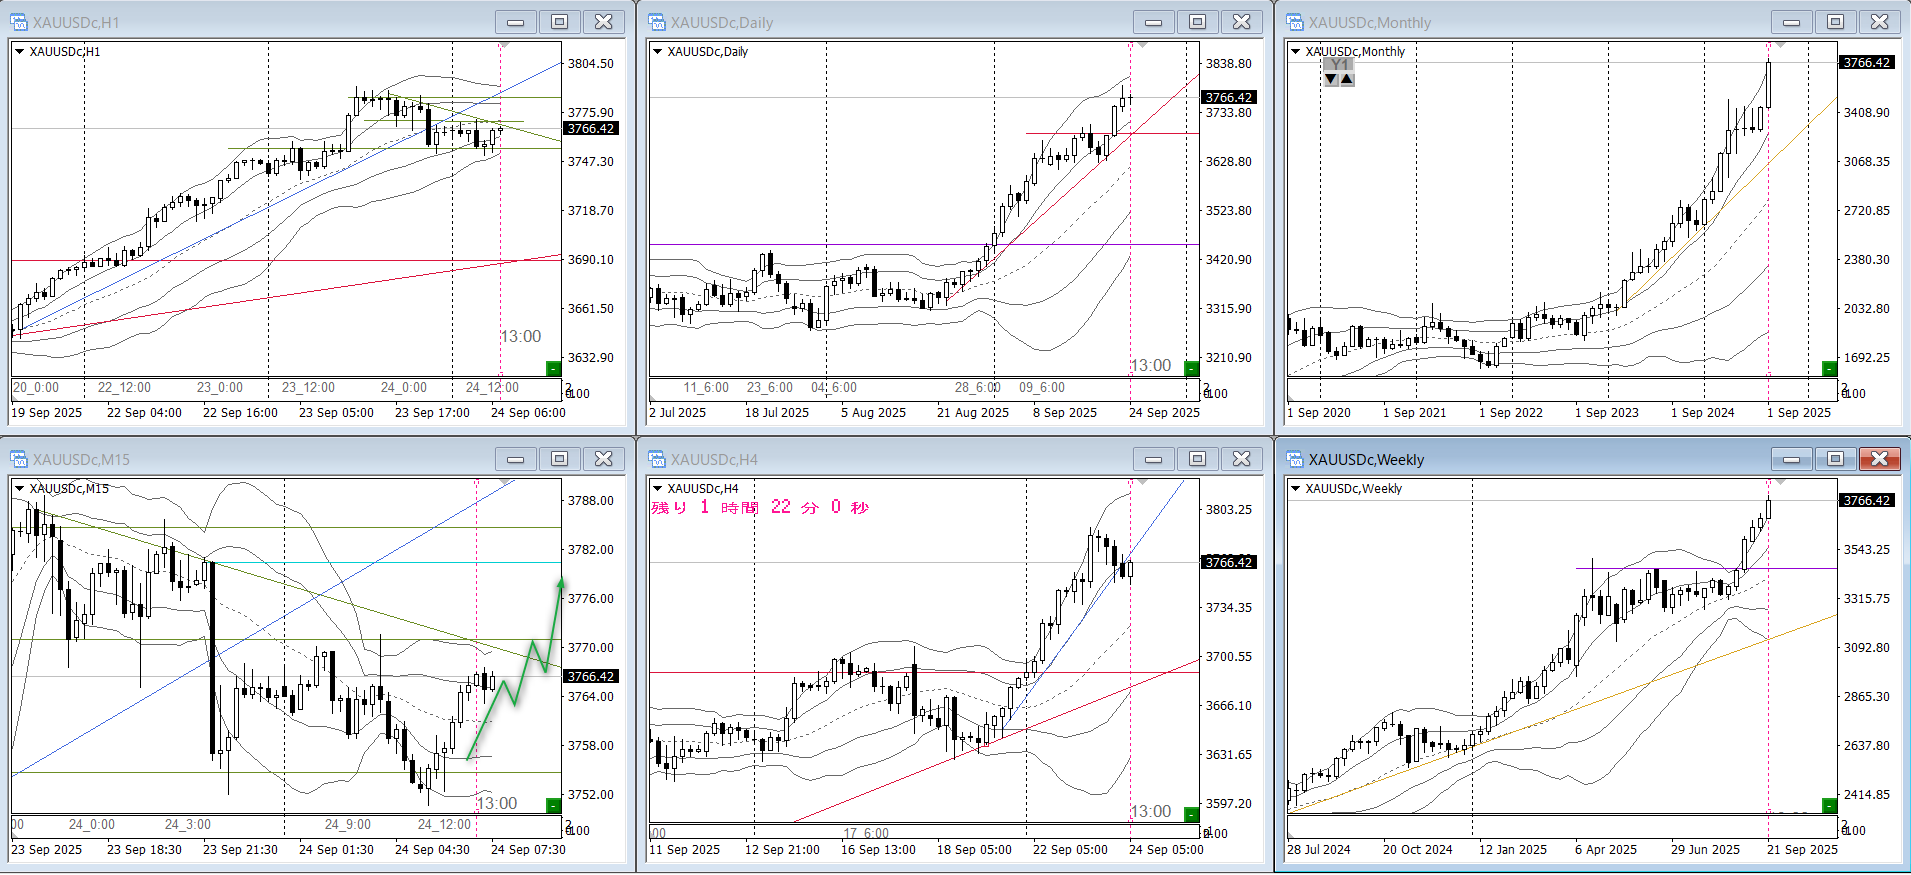Toggle the green minus square on Daily chart
This screenshot has width=1911, height=875.
1191,368
